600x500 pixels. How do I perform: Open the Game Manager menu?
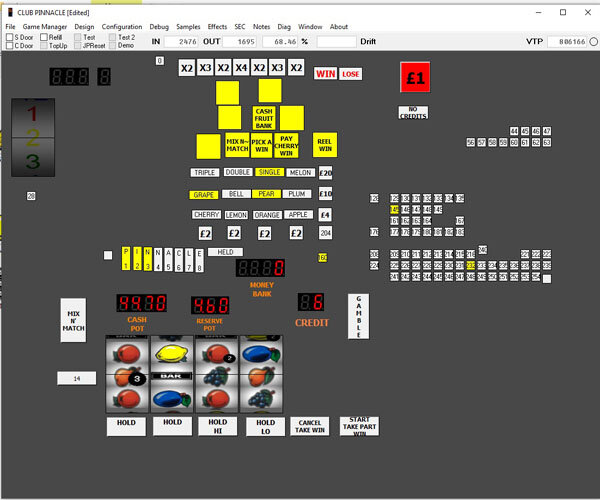46,26
